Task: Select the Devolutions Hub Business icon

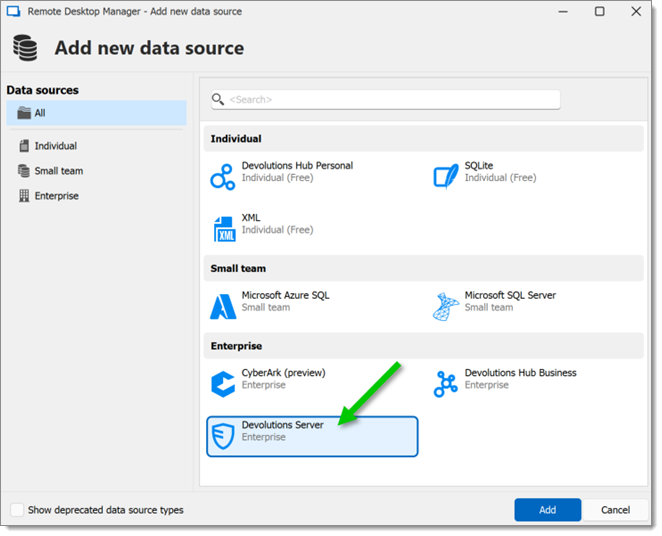Action: tap(446, 384)
